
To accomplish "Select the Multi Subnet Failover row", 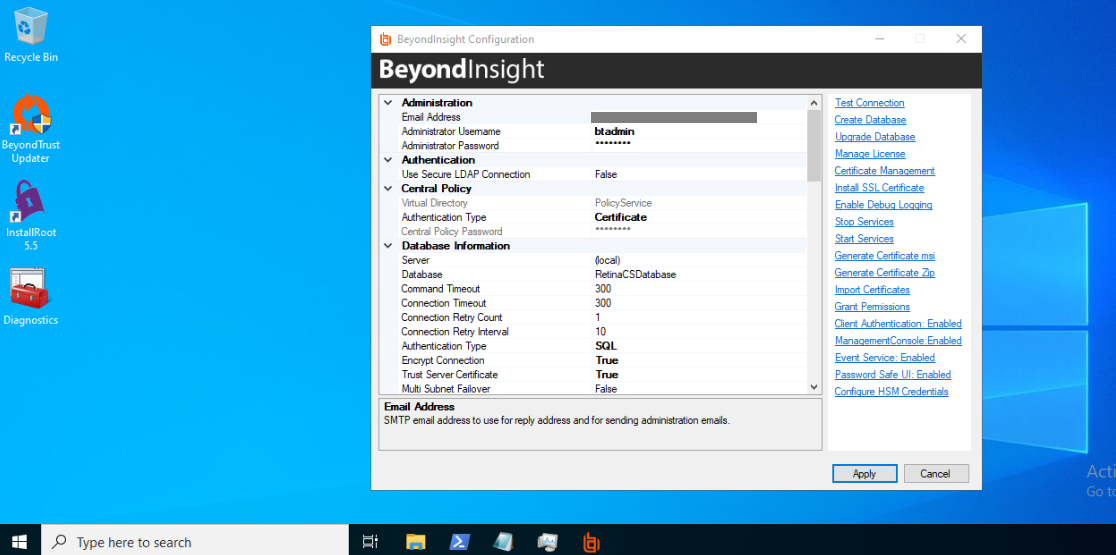I will tap(602, 388).
